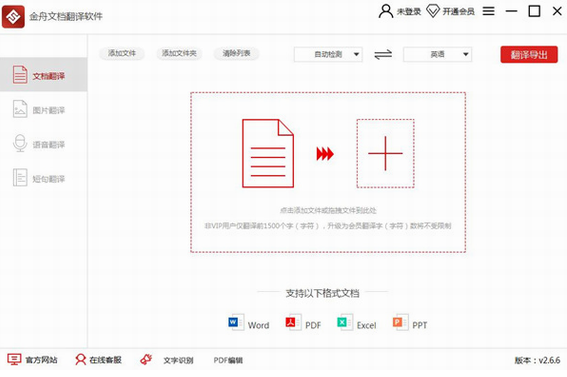The width and height of the screenshot is (567, 377).
Task: Open the 在线客服 support link
Action: click(x=106, y=360)
